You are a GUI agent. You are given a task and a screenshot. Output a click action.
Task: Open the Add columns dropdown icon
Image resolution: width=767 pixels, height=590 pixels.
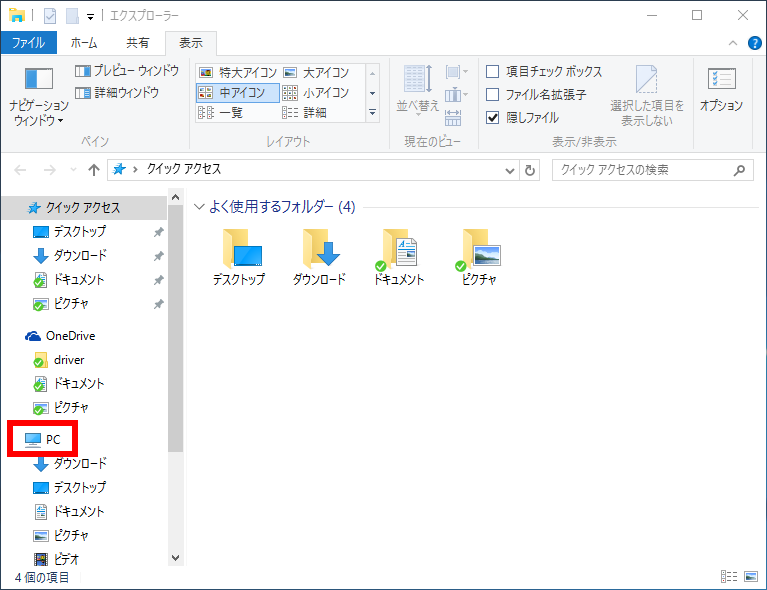tap(456, 94)
